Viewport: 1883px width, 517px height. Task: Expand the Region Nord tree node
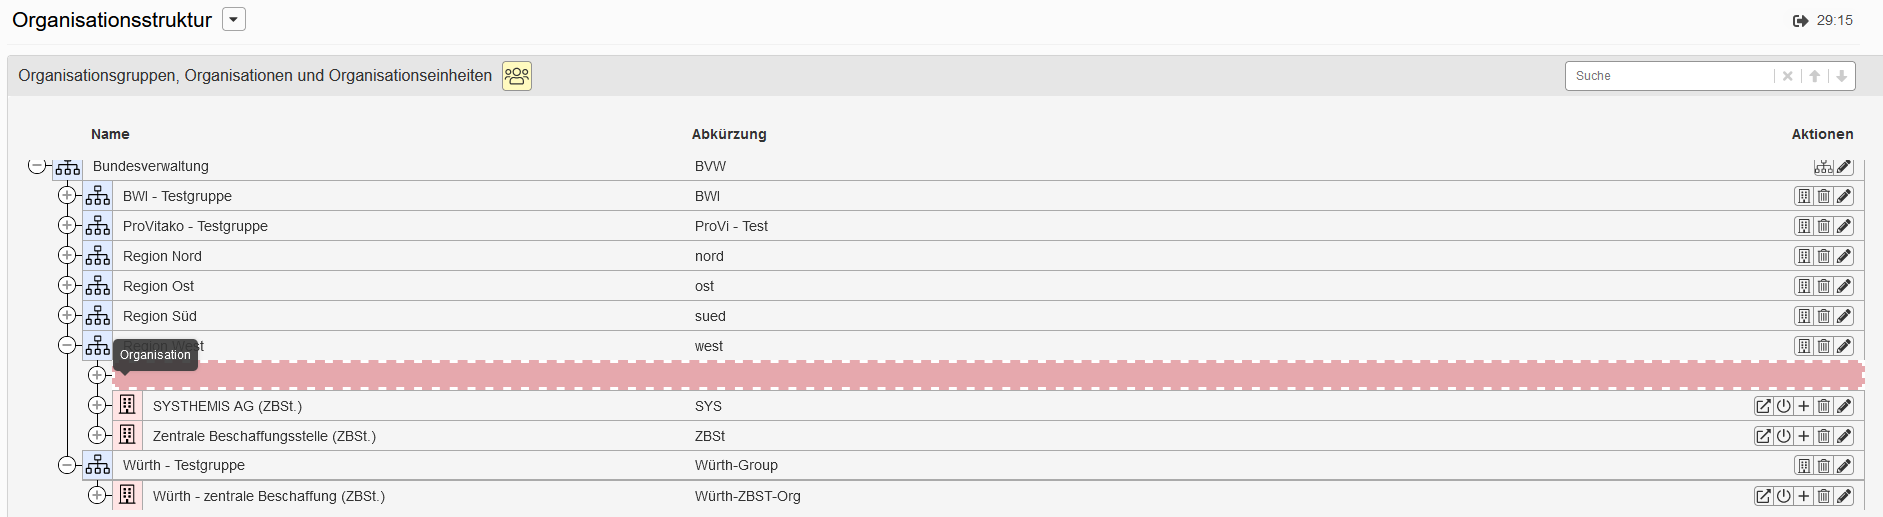67,255
